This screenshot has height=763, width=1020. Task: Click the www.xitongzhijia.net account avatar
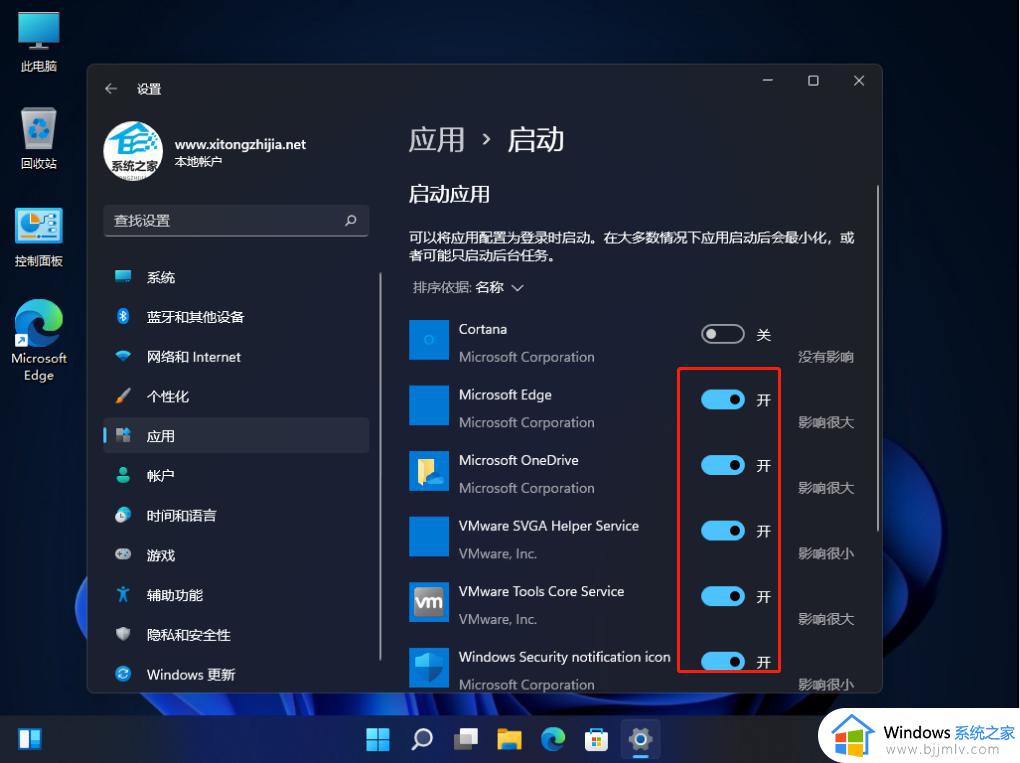click(133, 151)
